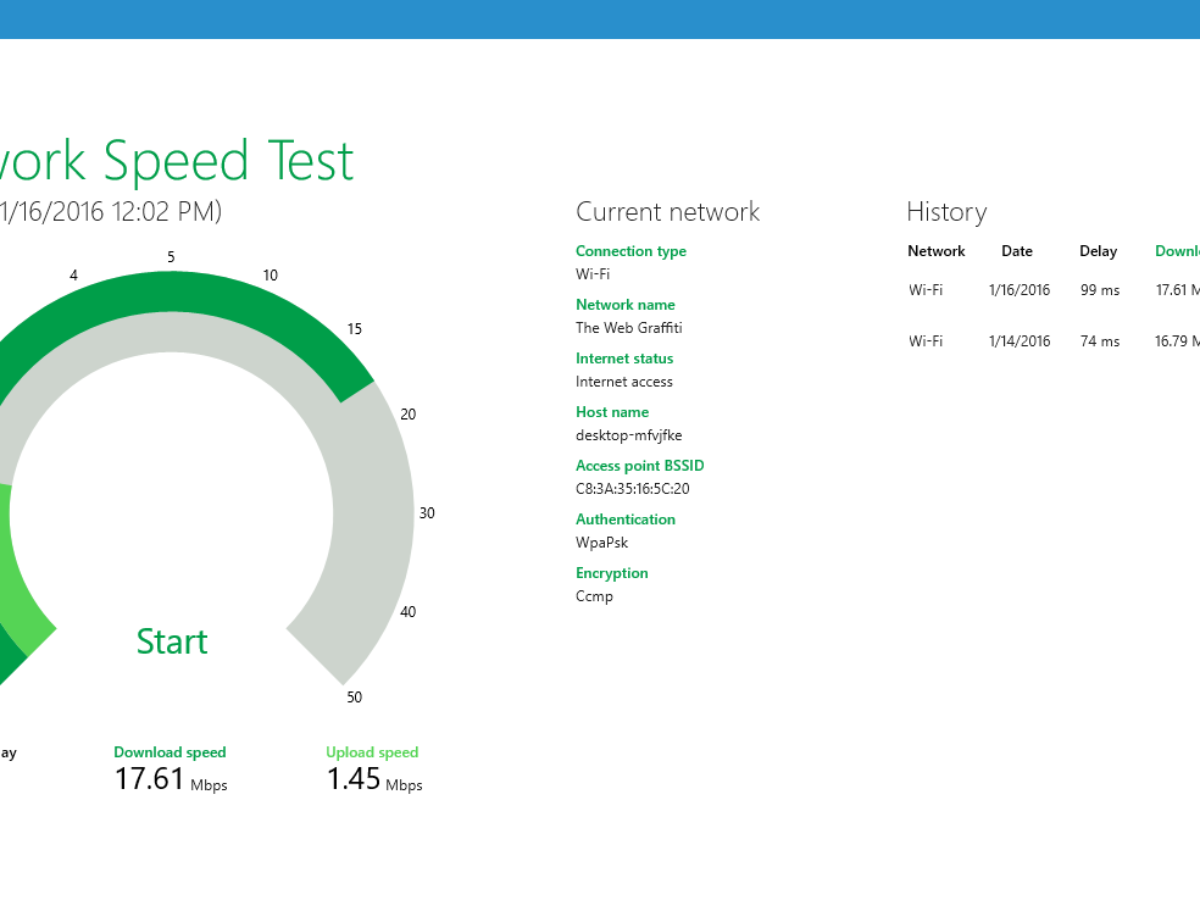Select the 1/16/2016 Wi-Fi history row
Screen dimensions: 1200x900
click(x=1050, y=290)
